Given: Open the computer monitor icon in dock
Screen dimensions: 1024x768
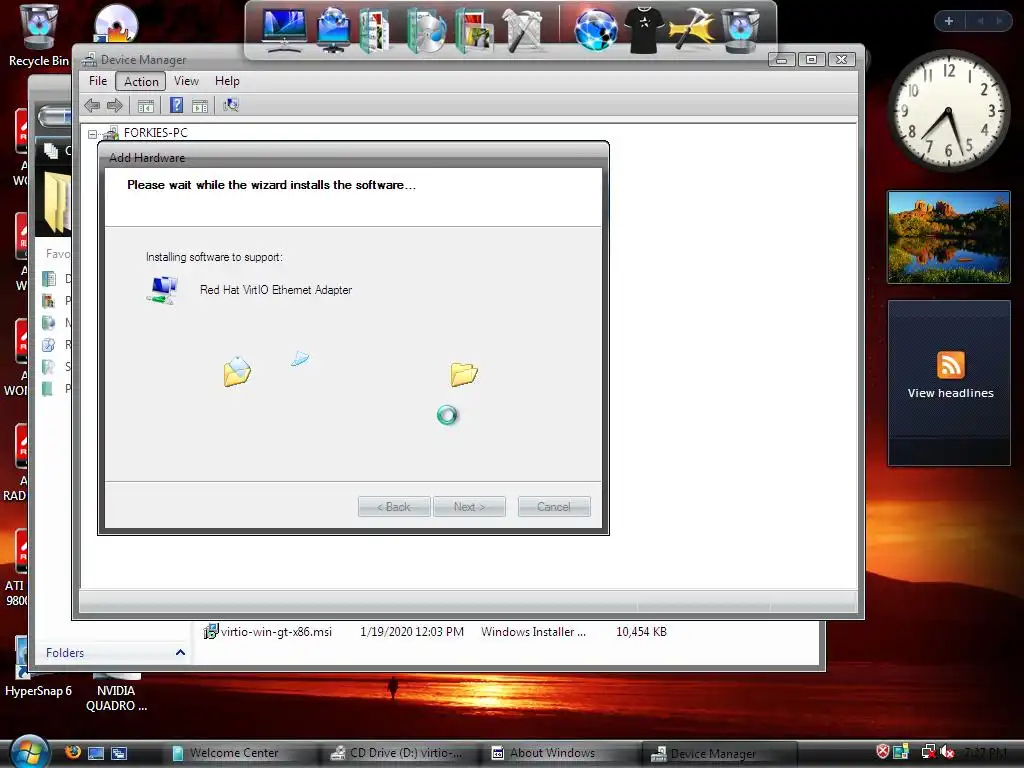Looking at the screenshot, I should [283, 30].
